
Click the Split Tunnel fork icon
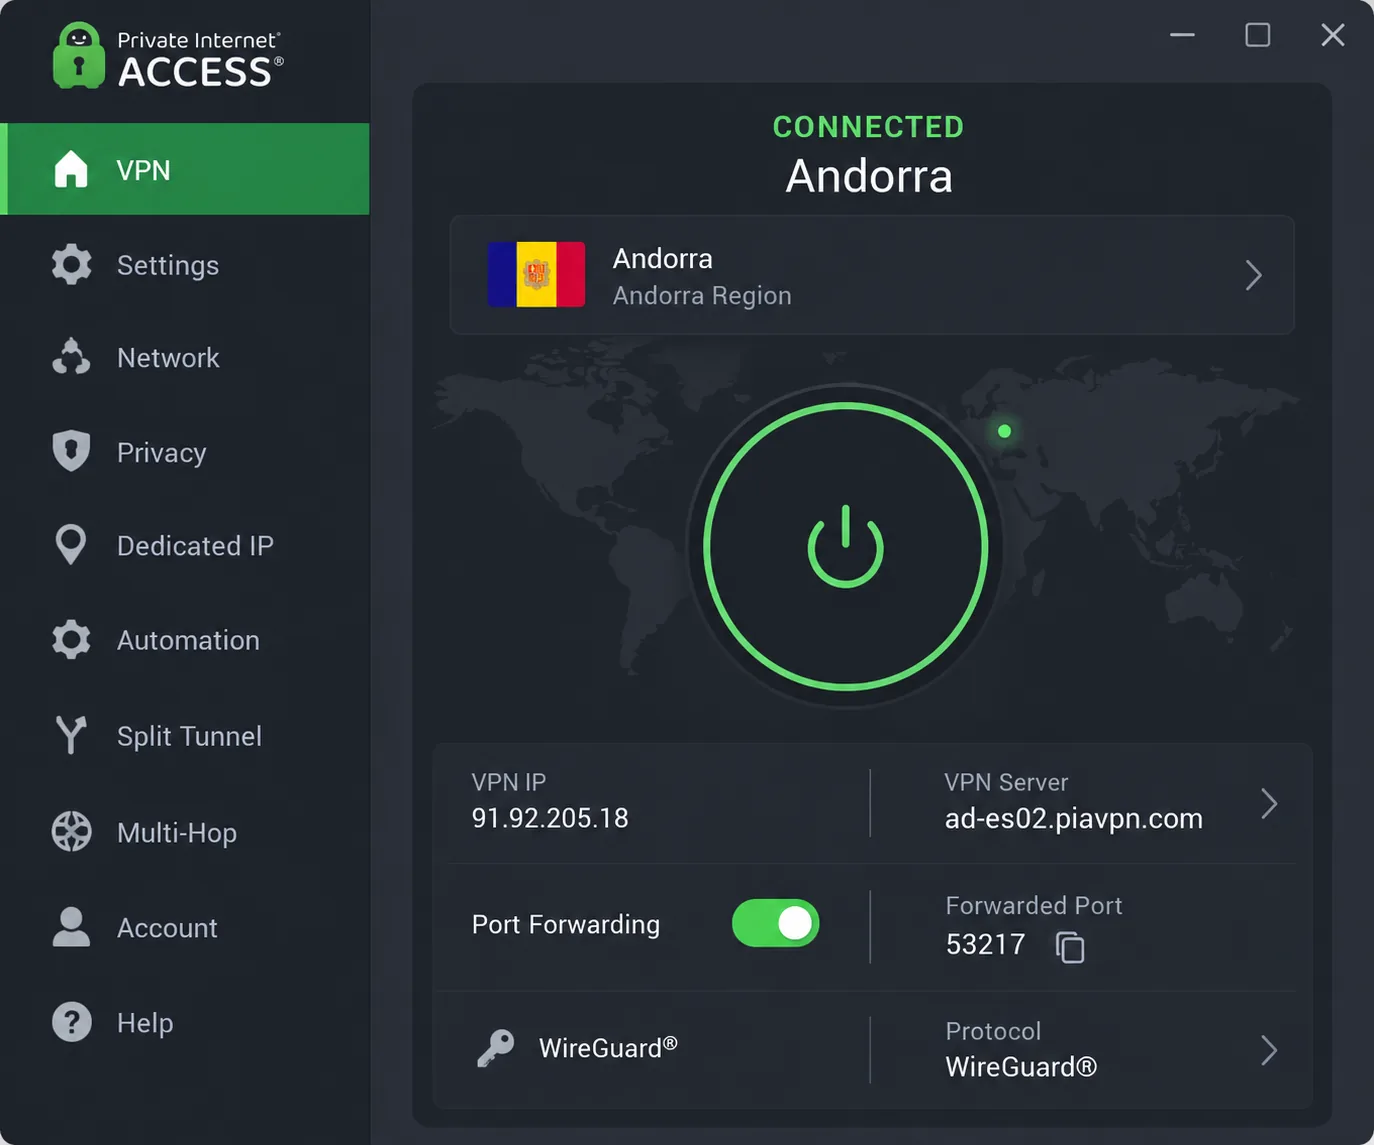point(71,735)
